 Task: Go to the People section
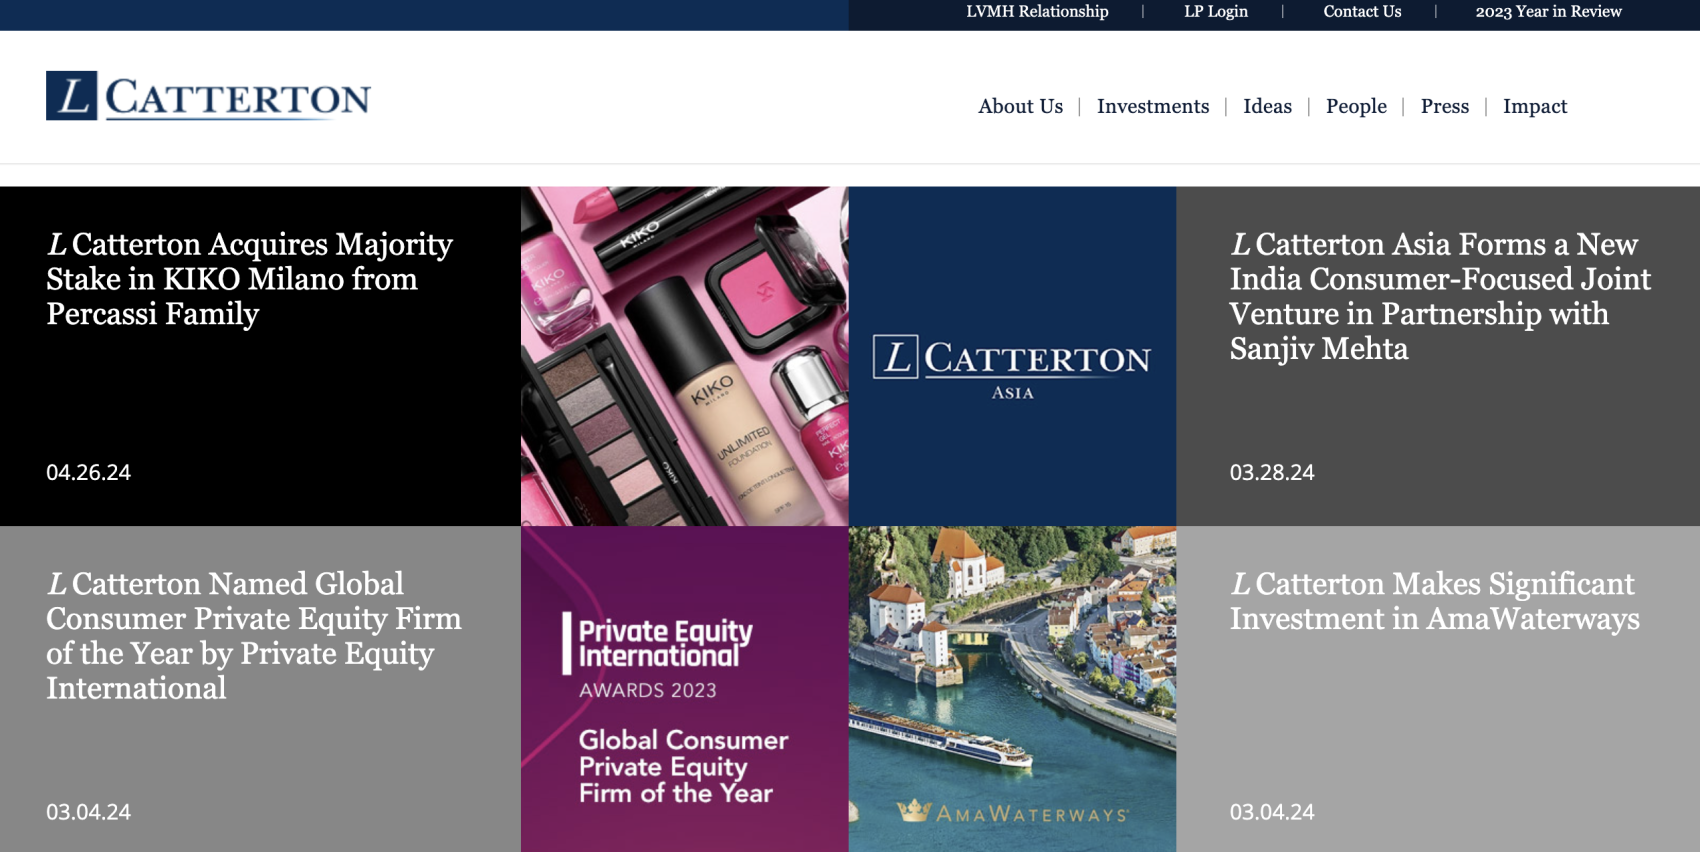click(x=1356, y=106)
